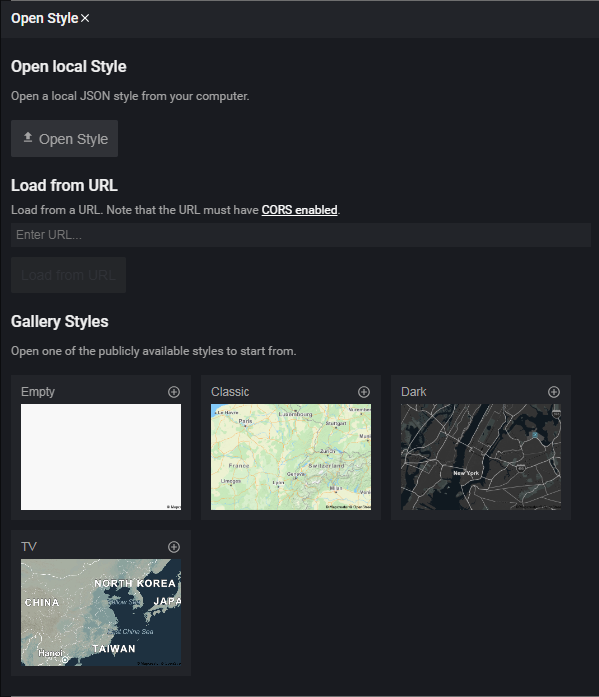
Task: Select the Empty style thumbnail
Action: 101,457
